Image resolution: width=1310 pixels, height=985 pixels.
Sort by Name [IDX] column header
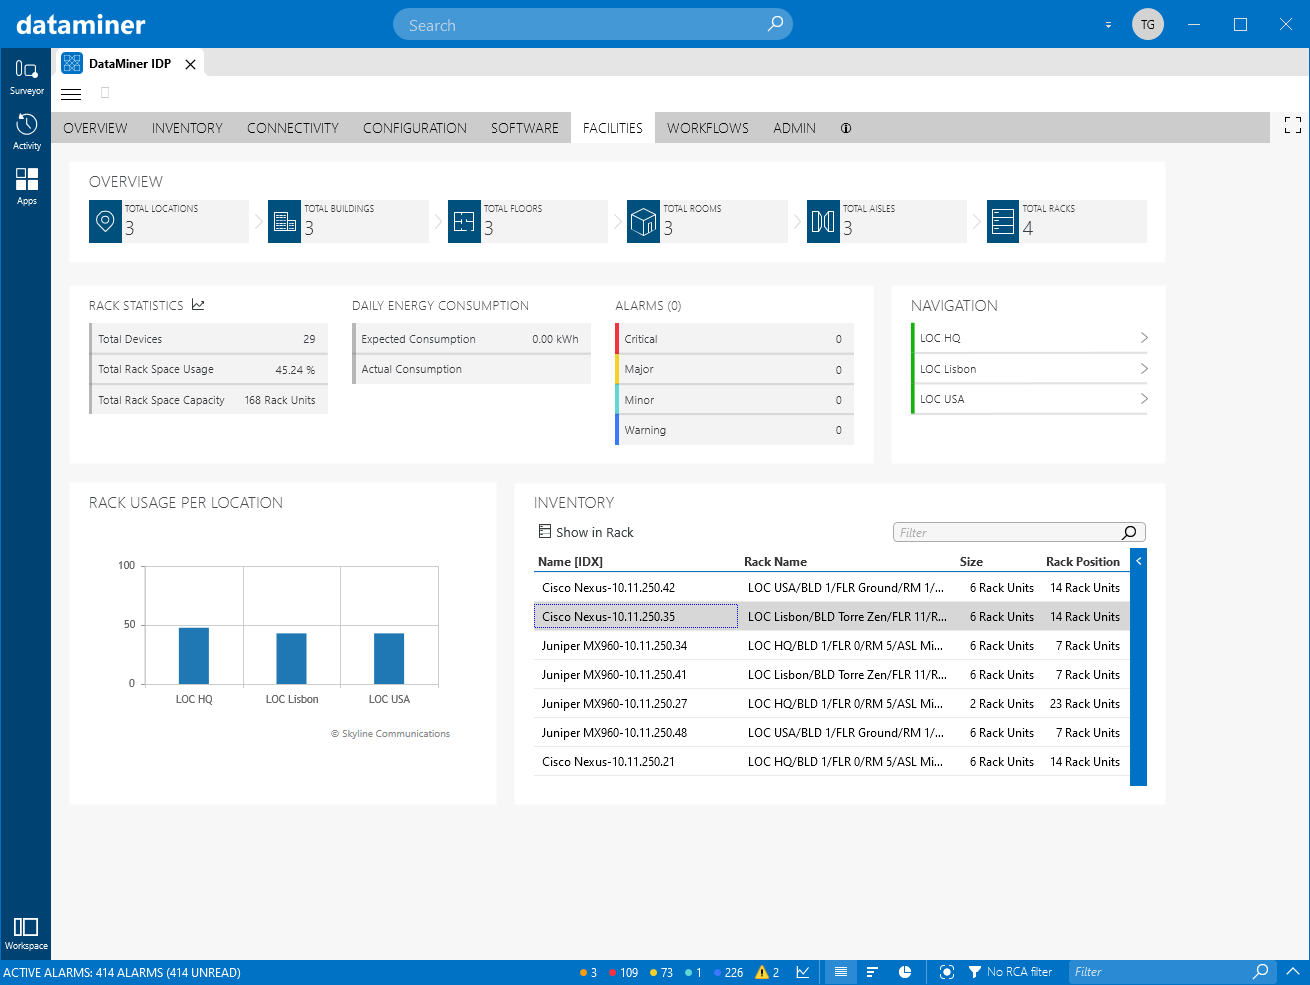point(570,561)
